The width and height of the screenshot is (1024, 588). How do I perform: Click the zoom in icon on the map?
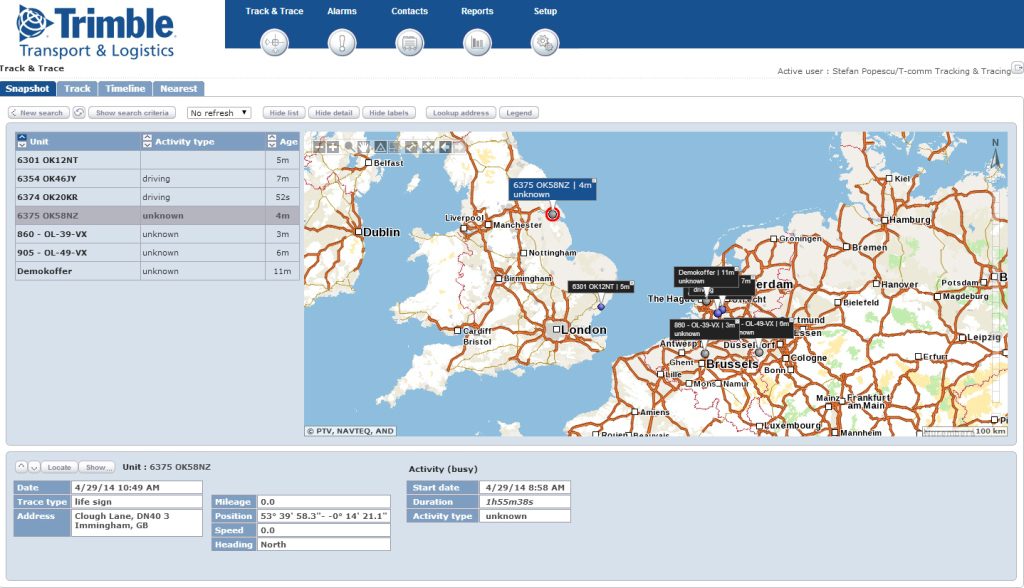pyautogui.click(x=334, y=147)
